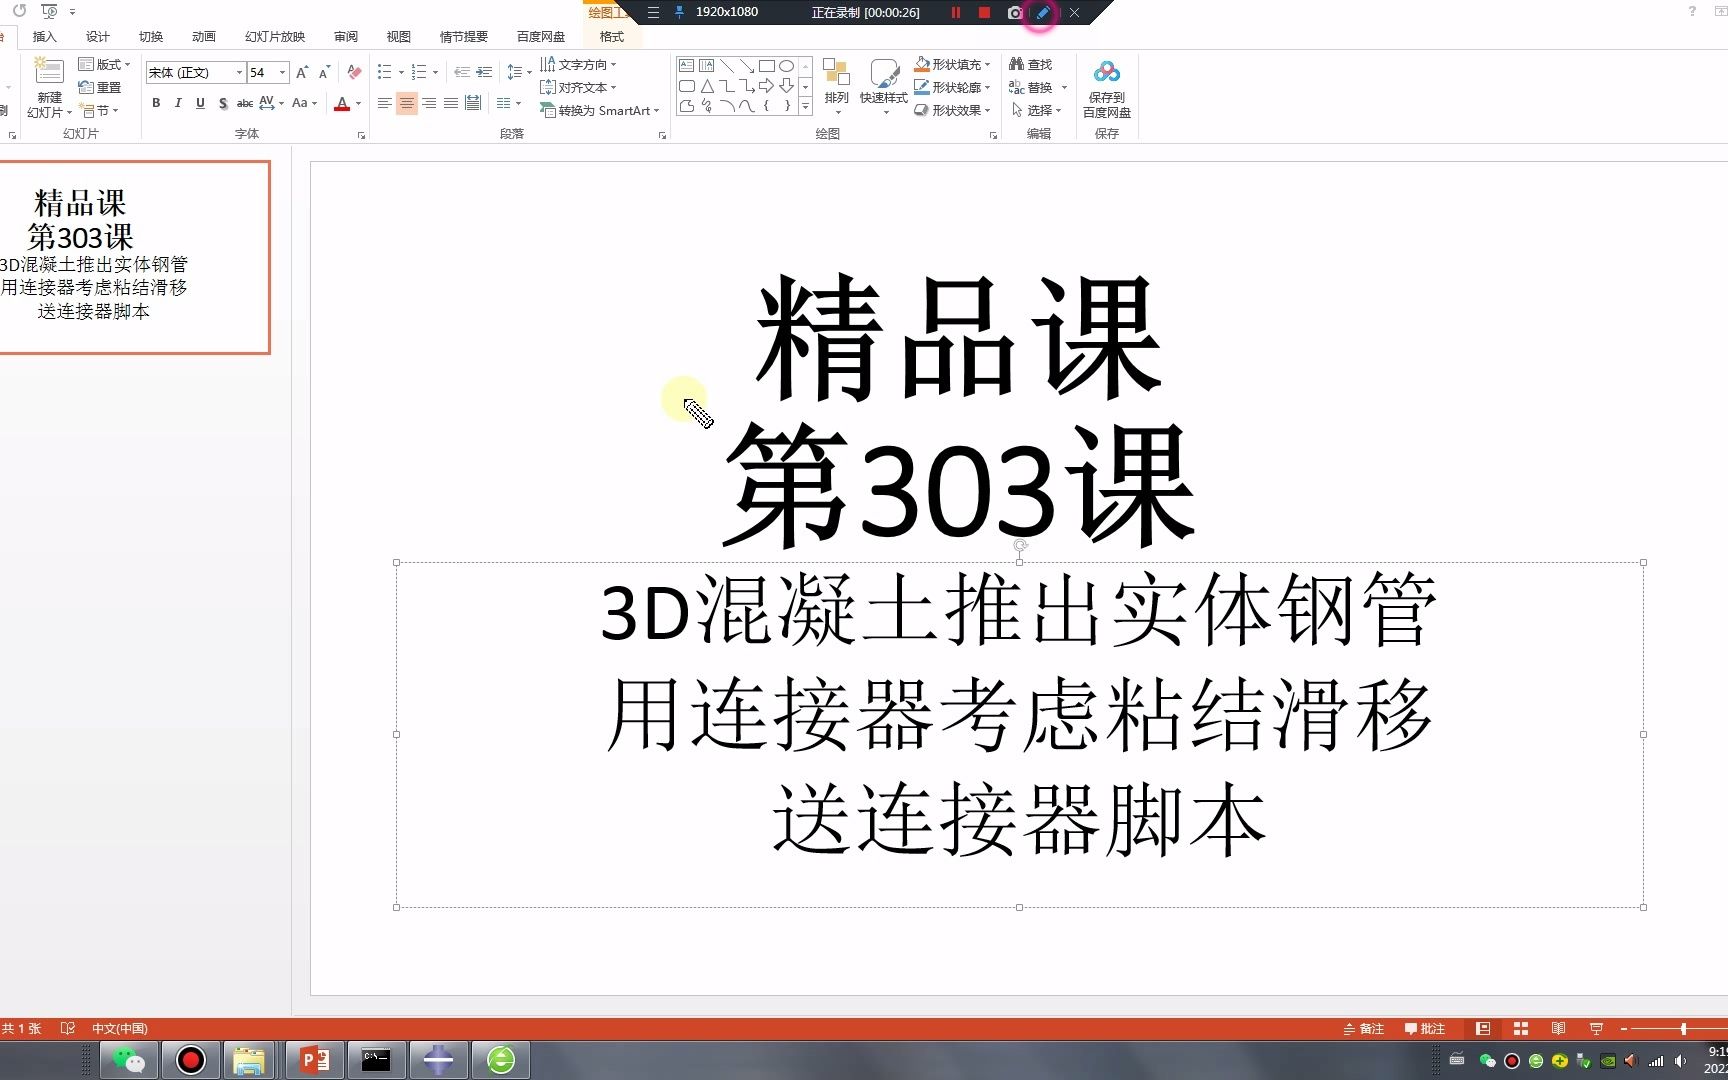This screenshot has height=1080, width=1728.
Task: Switch to the 审阅 ribbon tab
Action: pyautogui.click(x=345, y=36)
